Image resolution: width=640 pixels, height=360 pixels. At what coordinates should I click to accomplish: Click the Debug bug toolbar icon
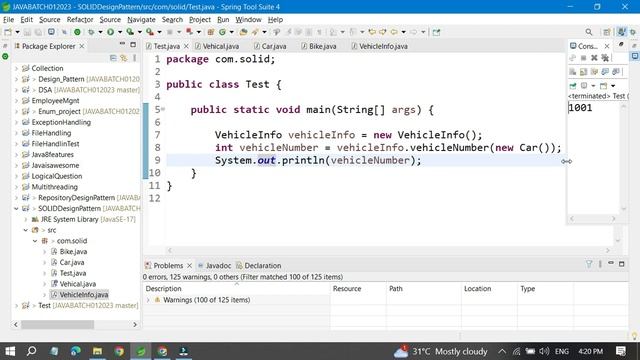91,32
